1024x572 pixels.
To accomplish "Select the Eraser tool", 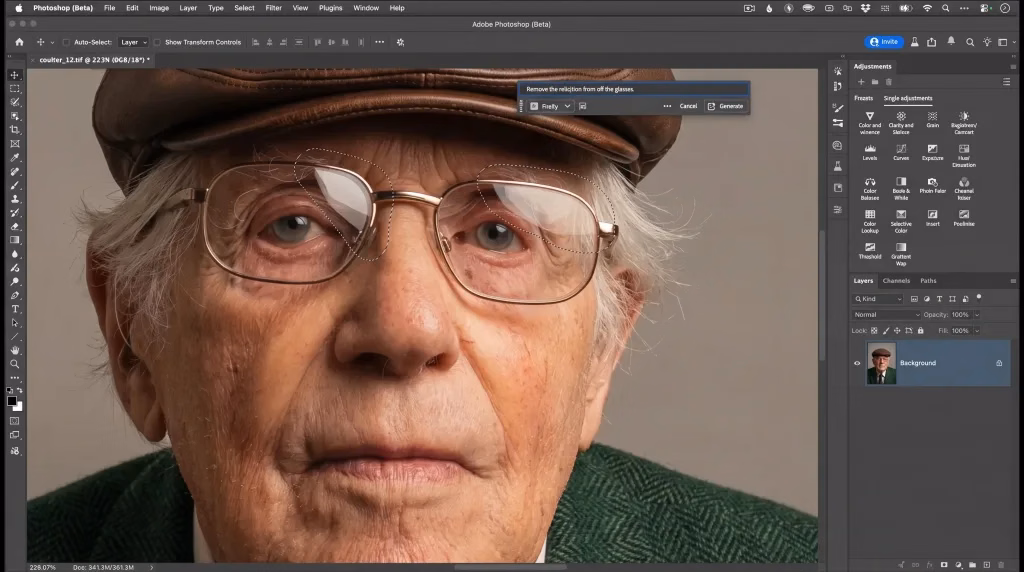I will tap(14, 227).
